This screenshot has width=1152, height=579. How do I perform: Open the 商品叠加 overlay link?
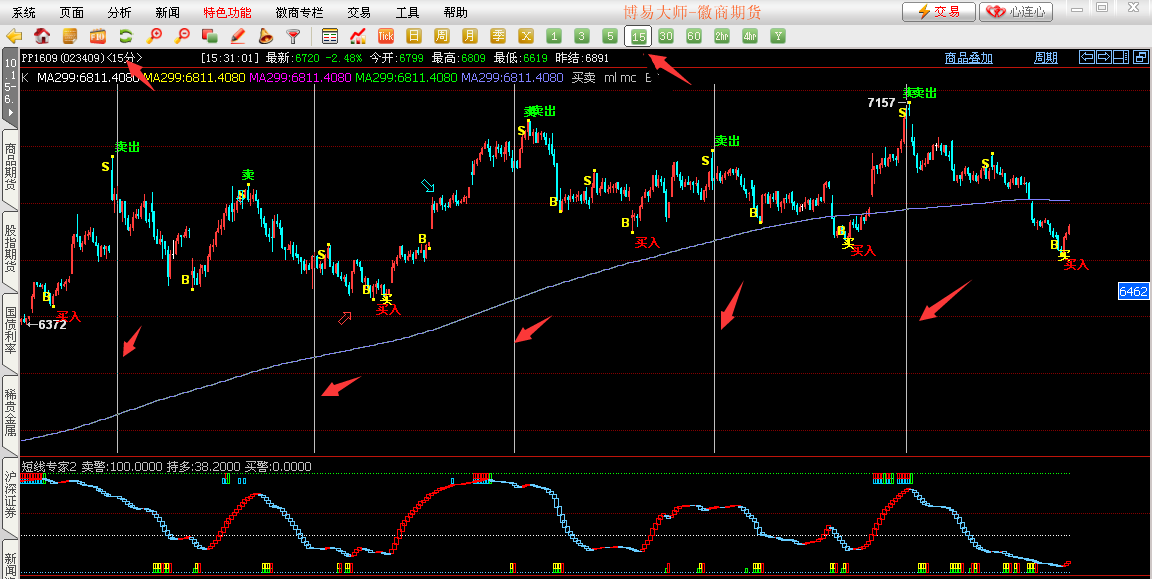(968, 58)
